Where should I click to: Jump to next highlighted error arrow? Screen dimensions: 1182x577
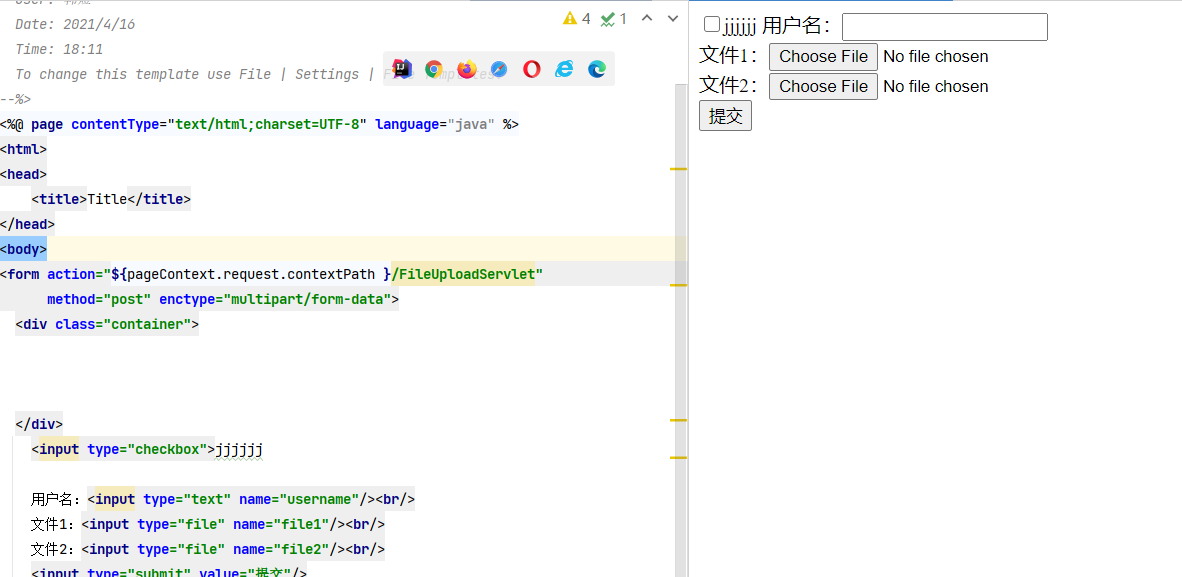point(673,19)
